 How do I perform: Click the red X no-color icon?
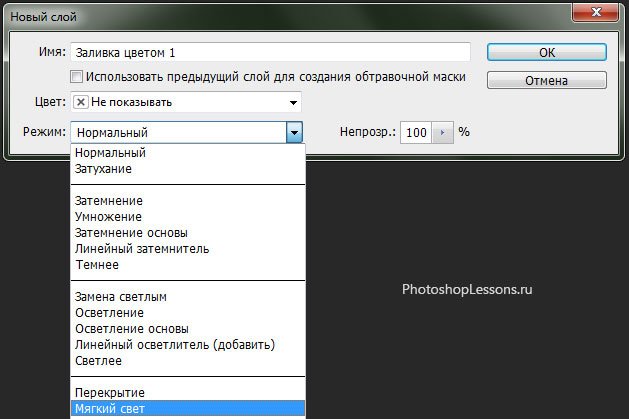(80, 102)
